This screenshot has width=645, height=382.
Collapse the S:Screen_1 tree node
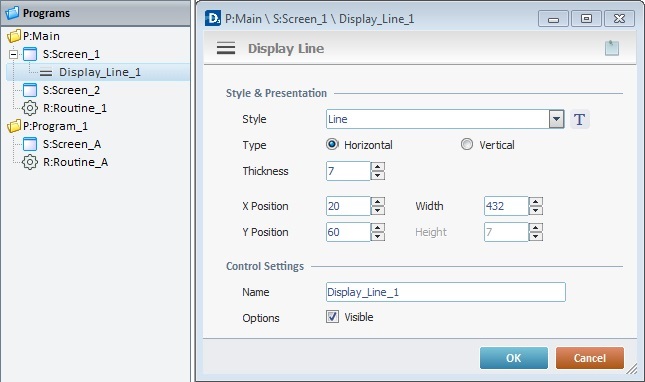[x=14, y=54]
